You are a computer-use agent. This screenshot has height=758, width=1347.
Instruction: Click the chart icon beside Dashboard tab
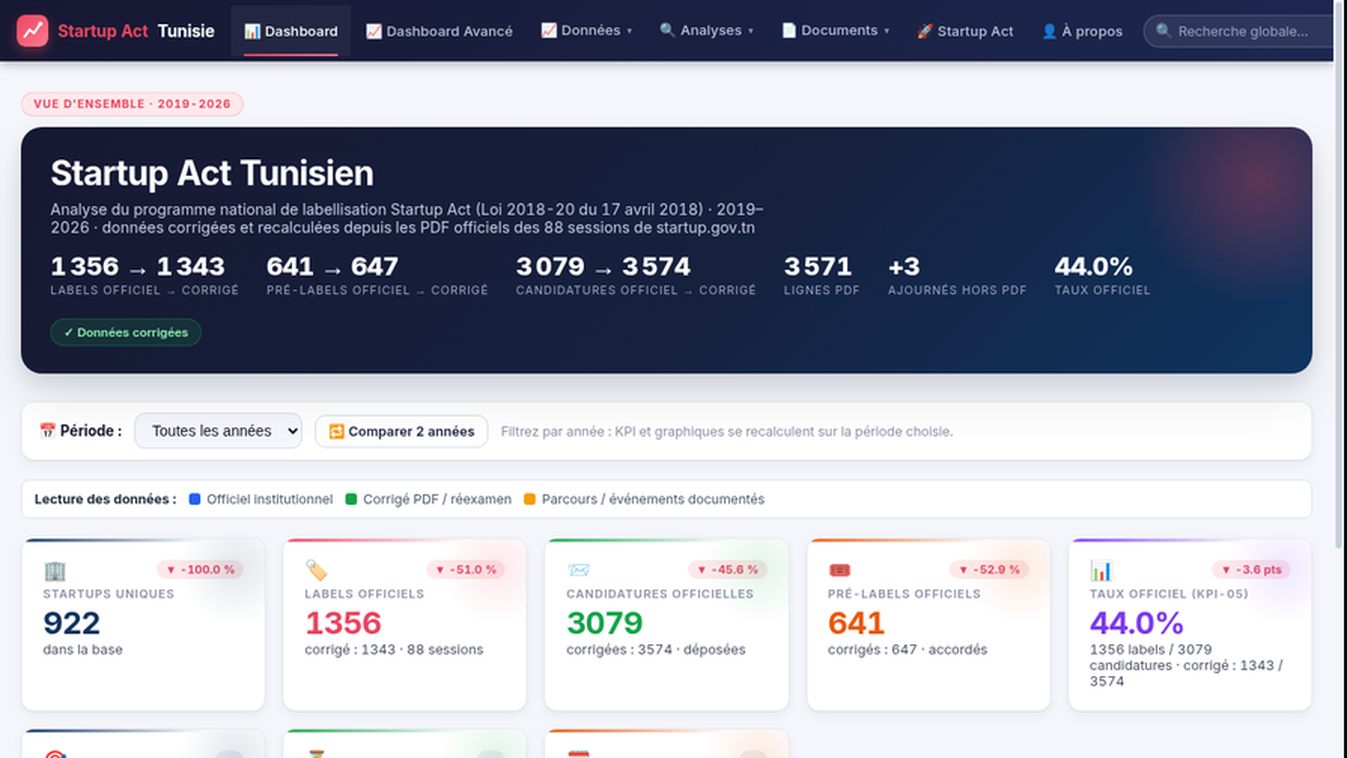pyautogui.click(x=252, y=31)
